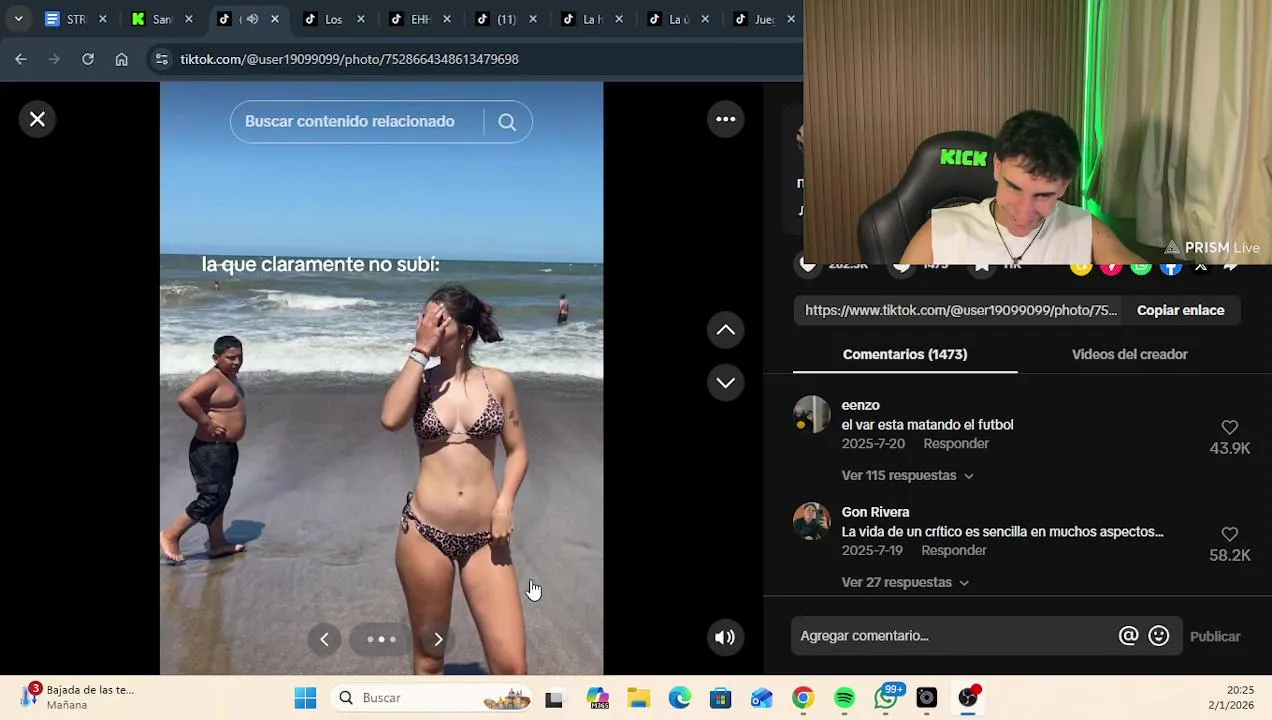Open Task View from the taskbar
Screen dimensions: 1272x720
554,698
